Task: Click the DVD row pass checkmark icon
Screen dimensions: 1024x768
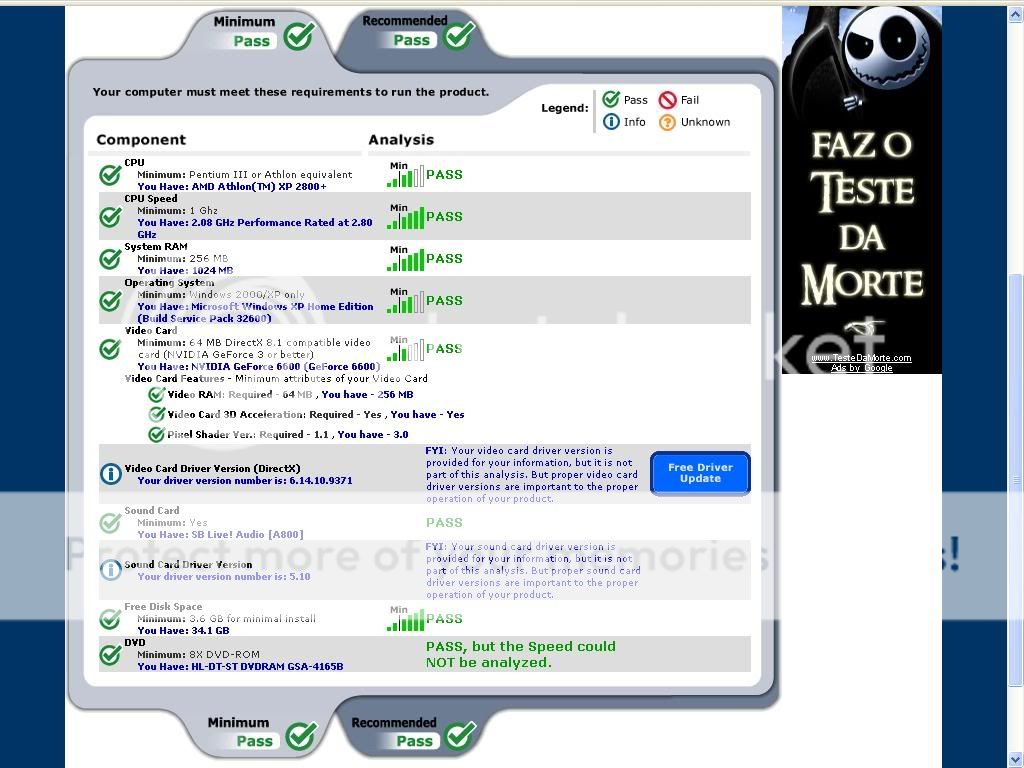Action: 110,654
